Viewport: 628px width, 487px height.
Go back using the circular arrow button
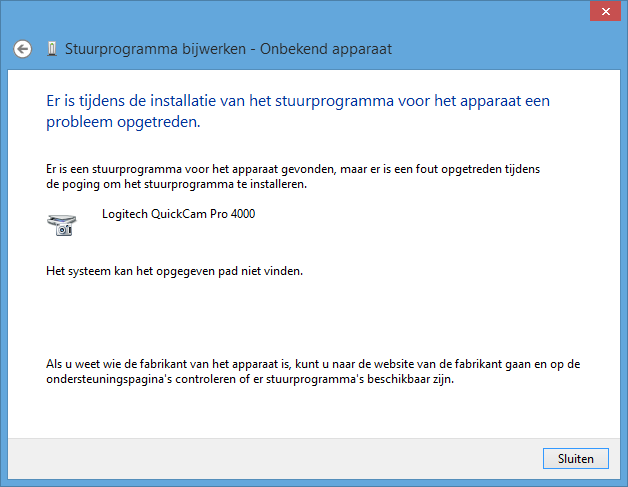22,49
